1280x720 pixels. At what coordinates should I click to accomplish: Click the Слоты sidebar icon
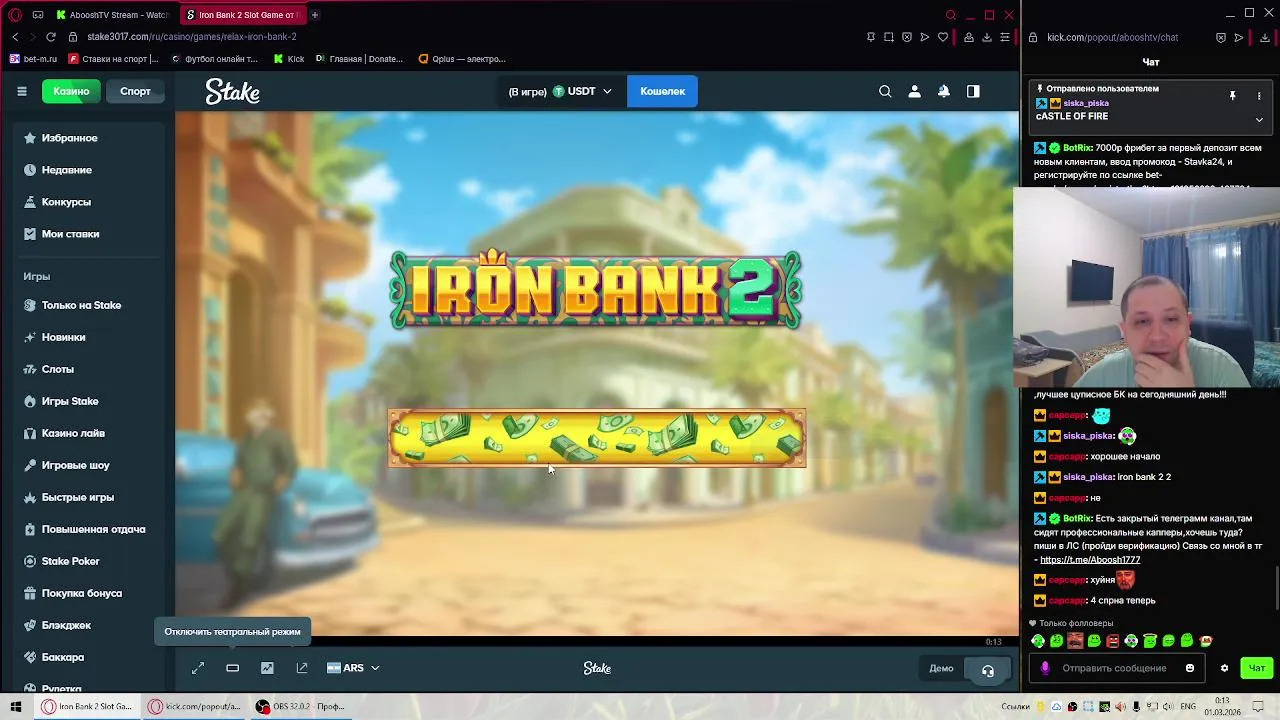(x=30, y=369)
